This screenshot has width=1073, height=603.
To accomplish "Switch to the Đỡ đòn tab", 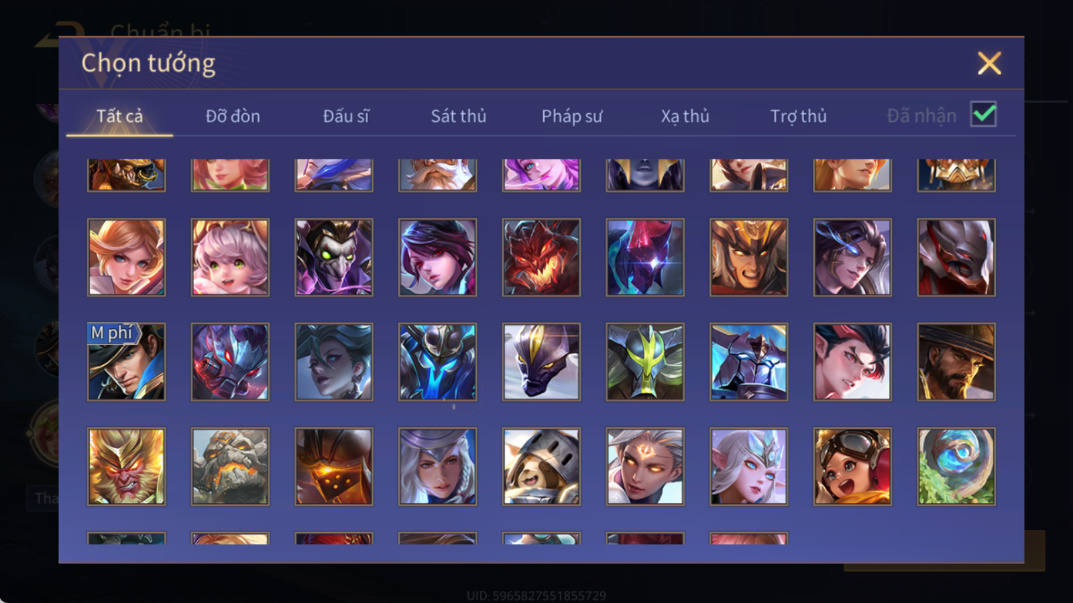I will [x=233, y=116].
